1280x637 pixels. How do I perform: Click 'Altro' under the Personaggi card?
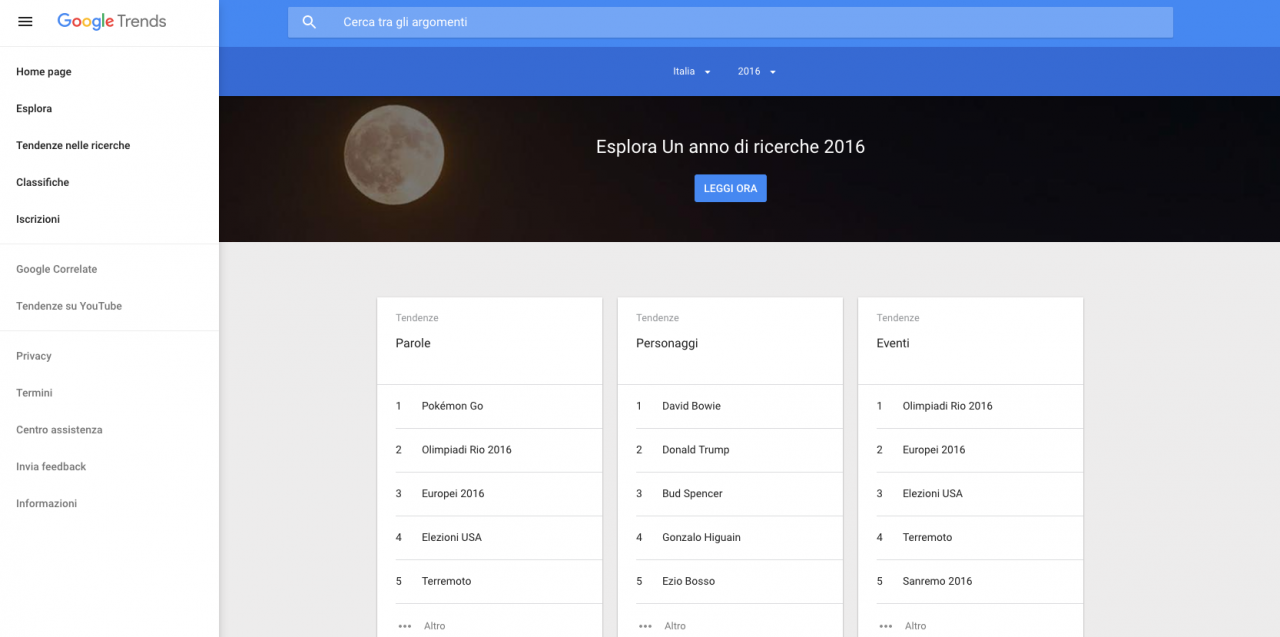point(675,626)
